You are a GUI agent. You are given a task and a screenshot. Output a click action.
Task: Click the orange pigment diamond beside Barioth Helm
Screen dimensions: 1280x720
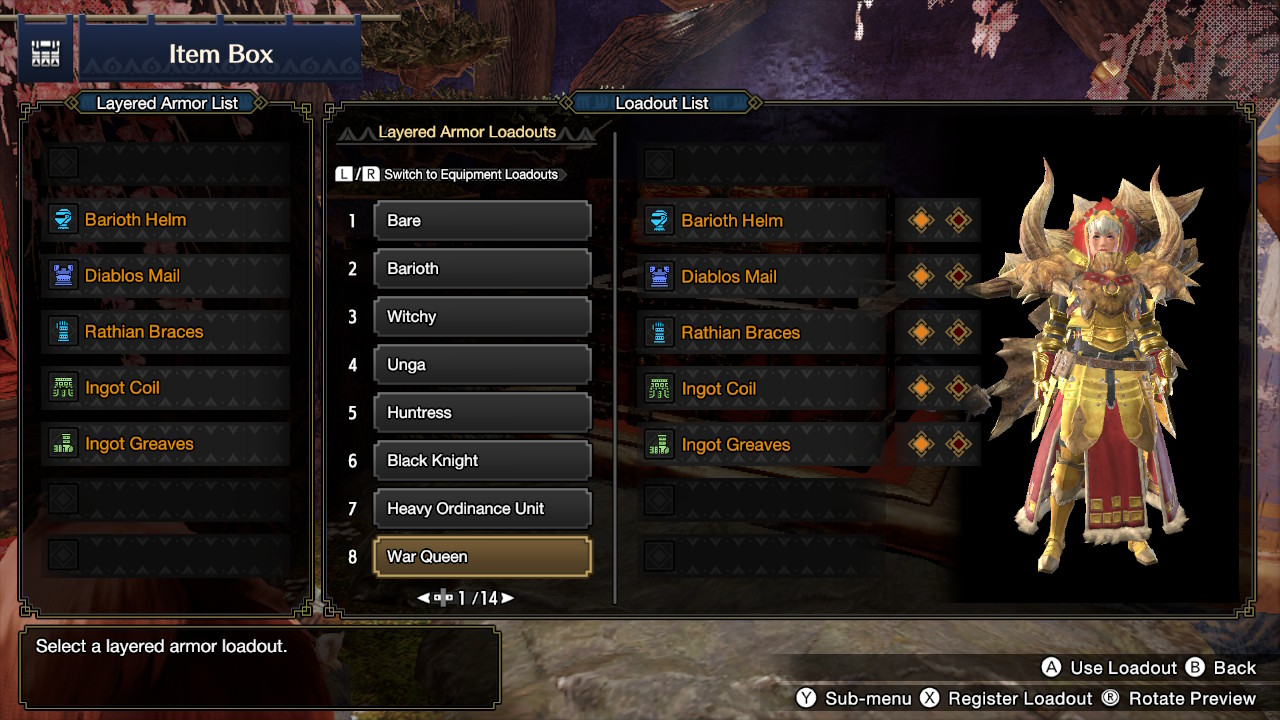coord(922,221)
